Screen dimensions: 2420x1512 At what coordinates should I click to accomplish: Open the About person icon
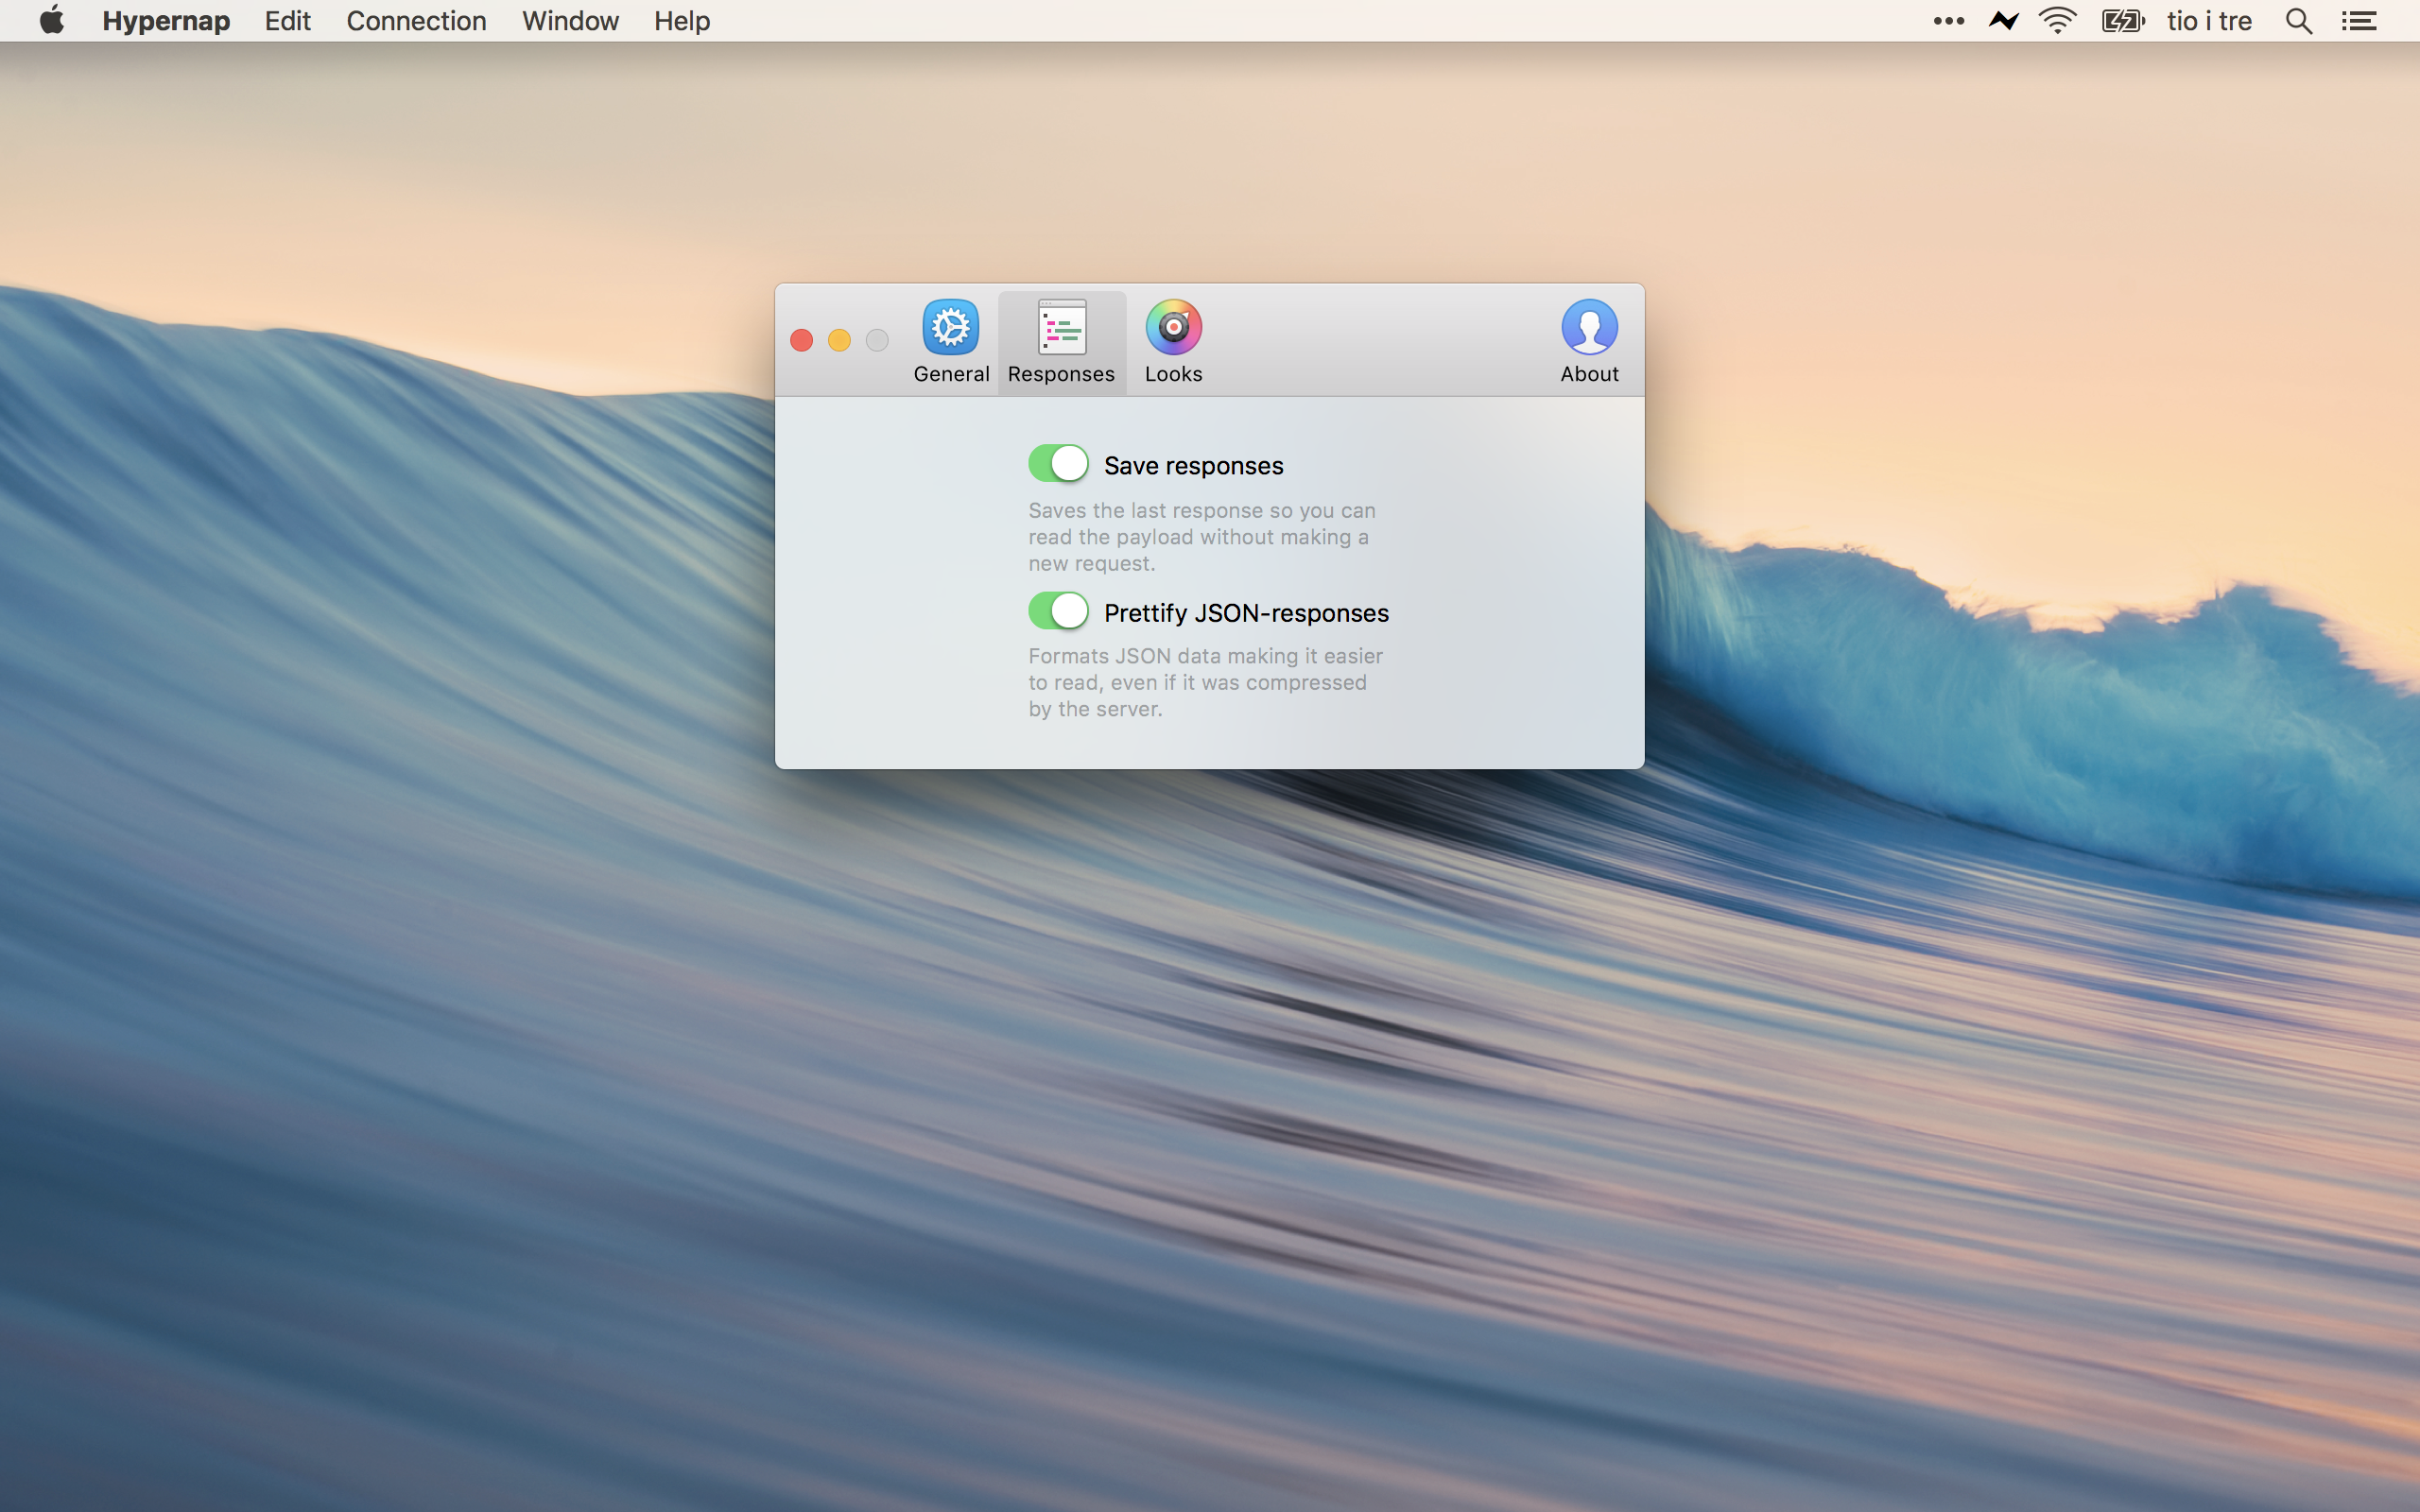[x=1588, y=328]
